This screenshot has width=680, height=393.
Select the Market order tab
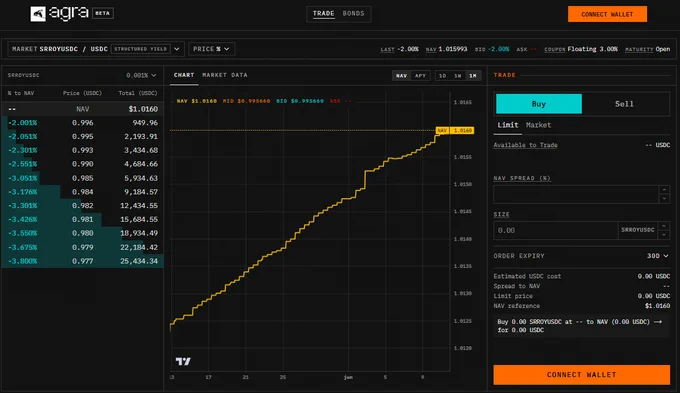tap(538, 125)
